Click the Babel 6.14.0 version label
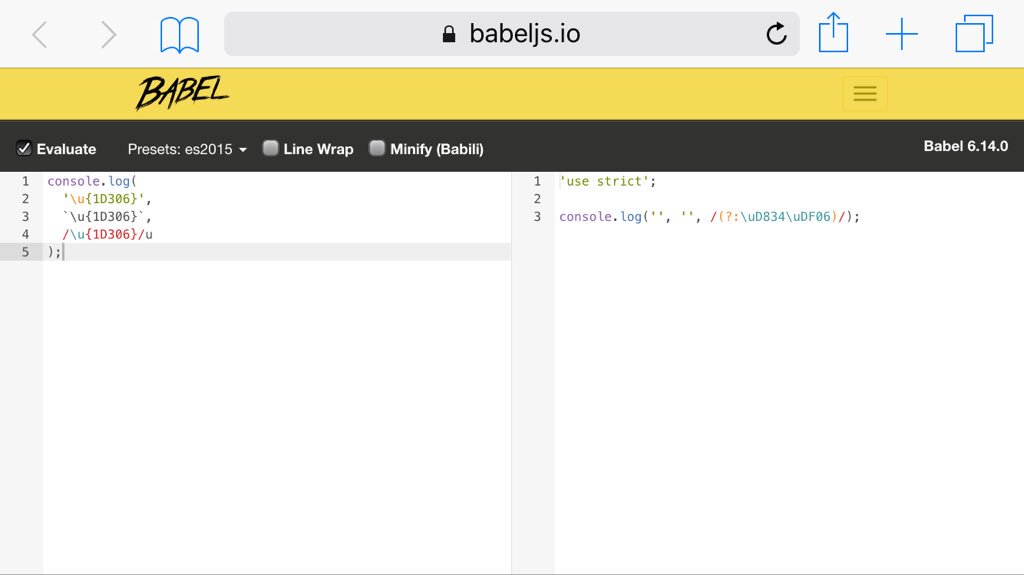The height and width of the screenshot is (575, 1024). [x=965, y=146]
